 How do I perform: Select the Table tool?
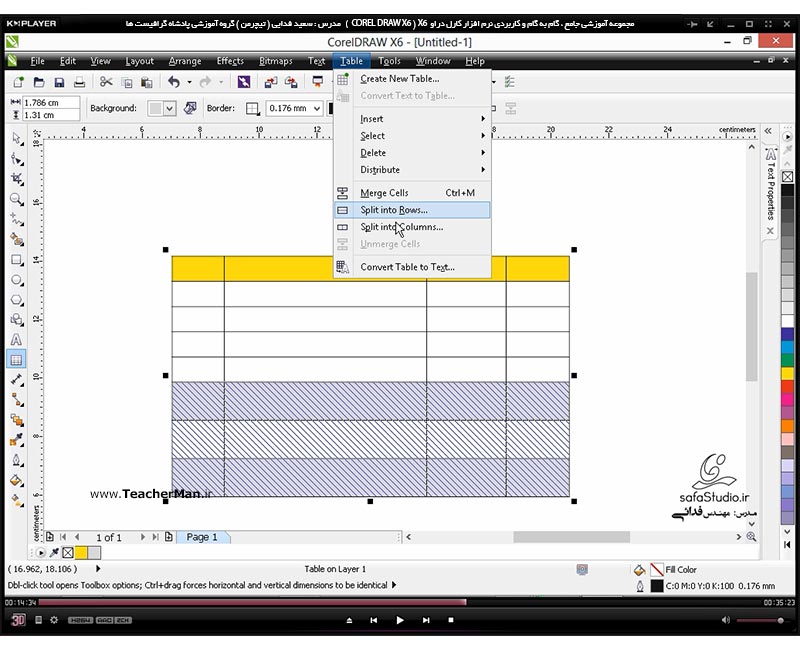(17, 360)
